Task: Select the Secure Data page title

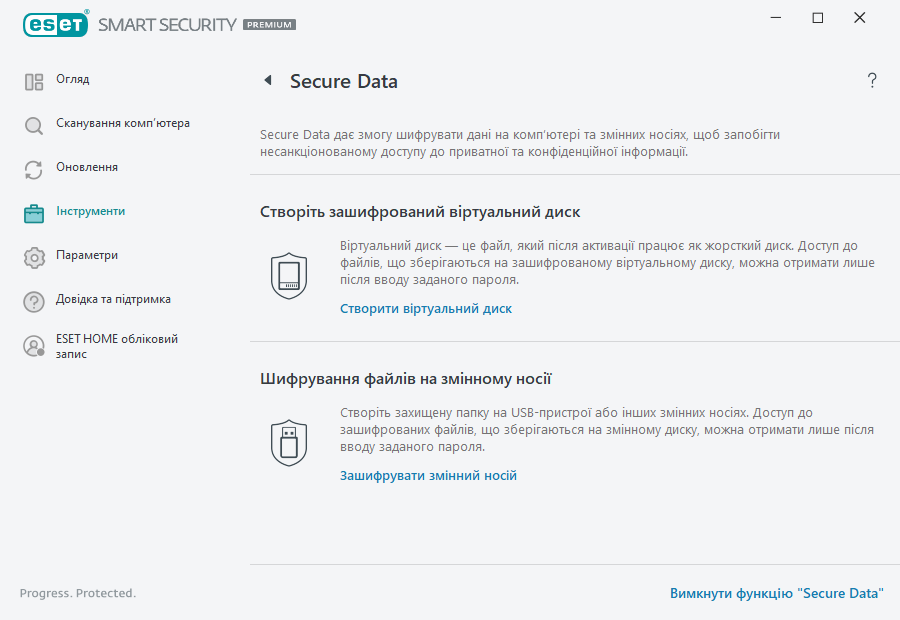Action: coord(345,81)
